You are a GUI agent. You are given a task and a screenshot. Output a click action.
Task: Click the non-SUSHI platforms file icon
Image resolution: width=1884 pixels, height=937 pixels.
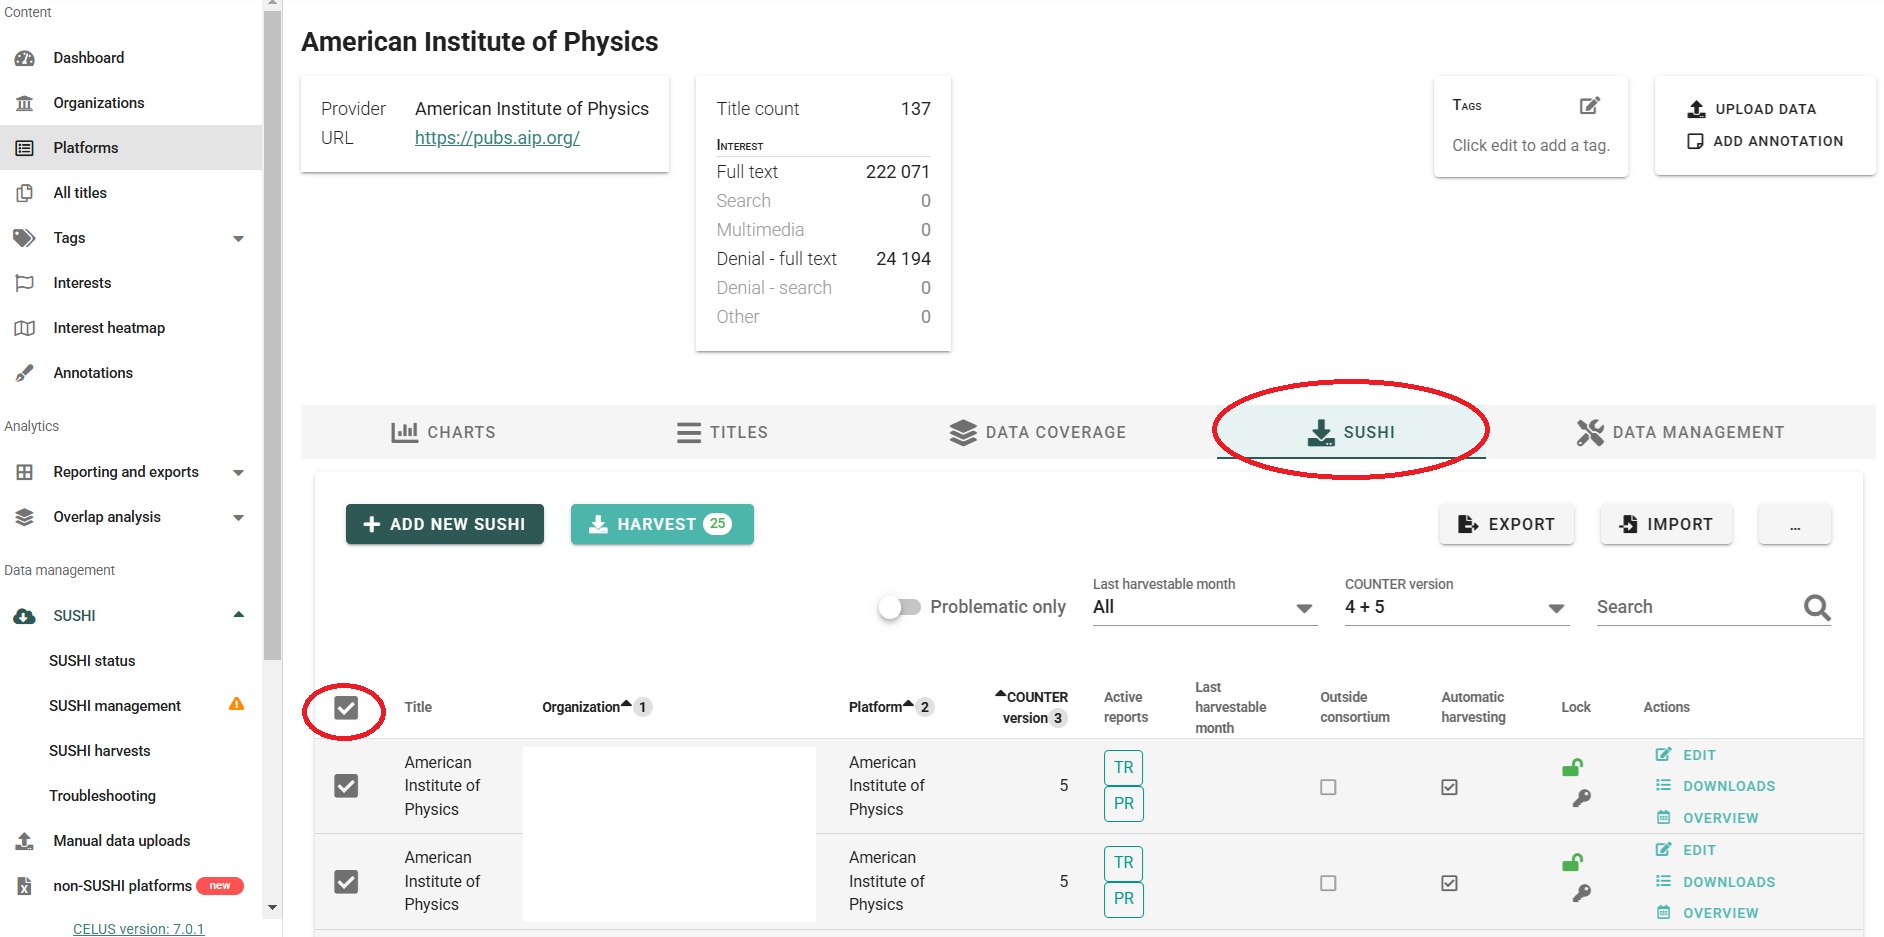point(25,886)
